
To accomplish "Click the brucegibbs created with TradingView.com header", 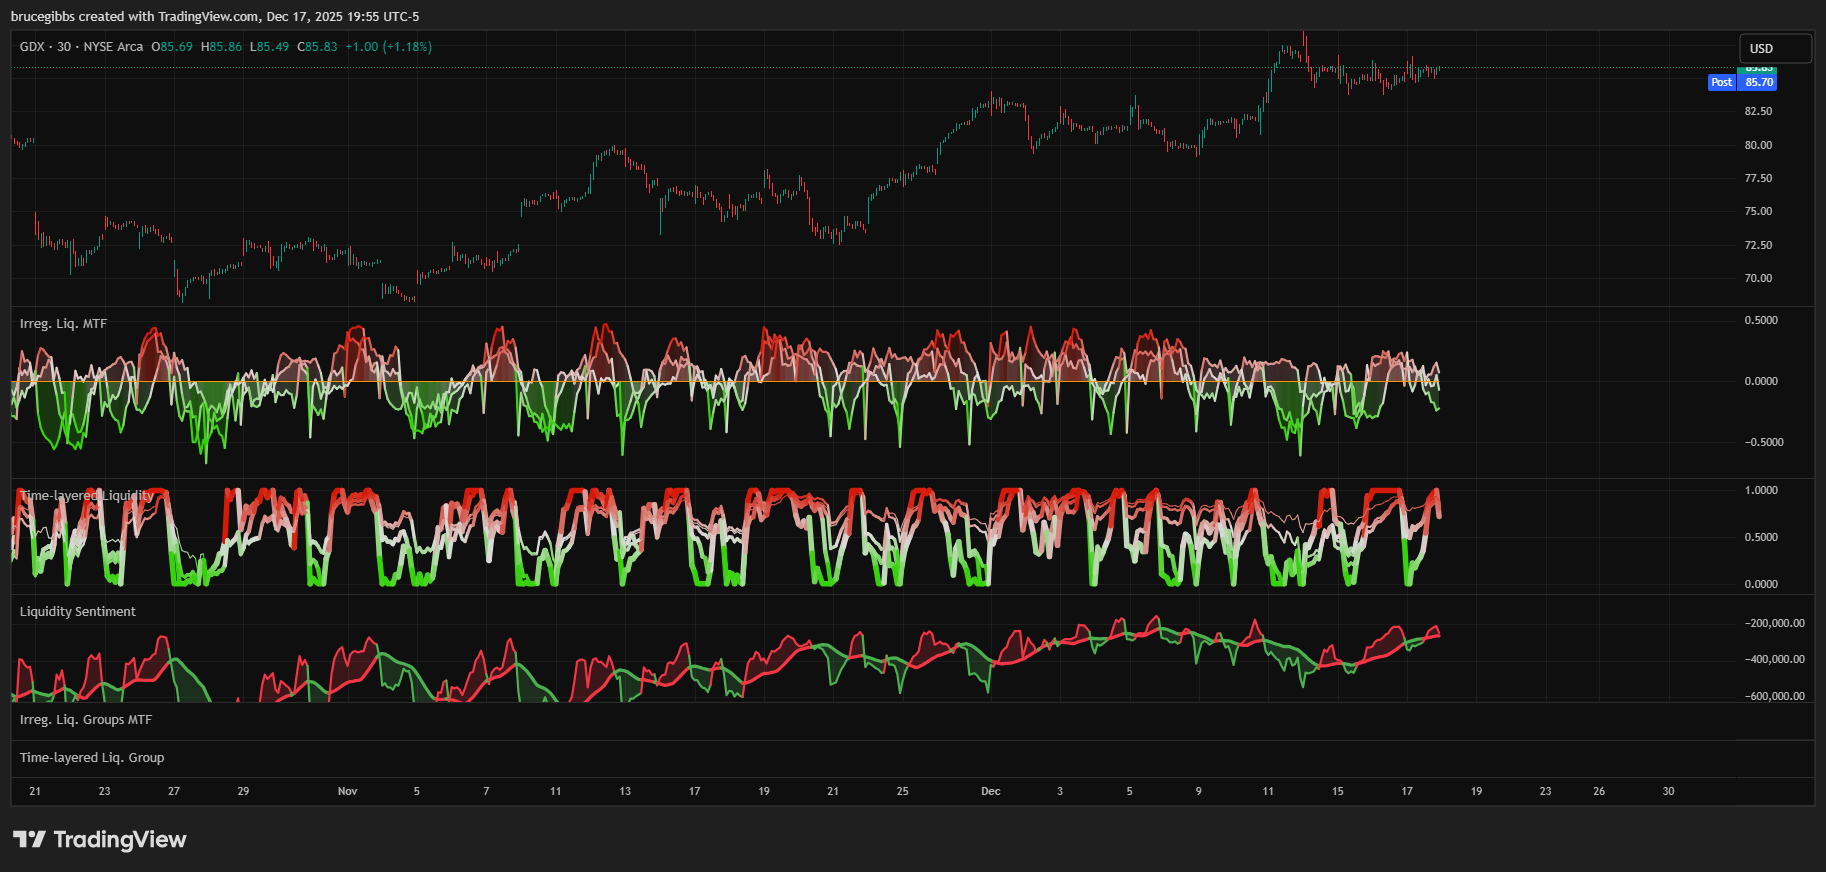I will (215, 16).
